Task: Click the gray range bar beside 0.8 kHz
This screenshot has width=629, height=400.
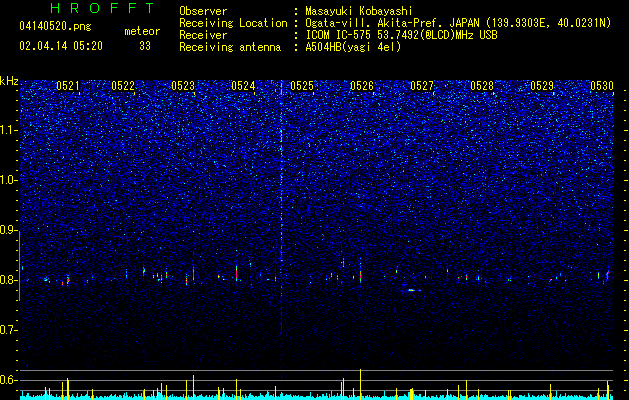Action: pyautogui.click(x=20, y=266)
